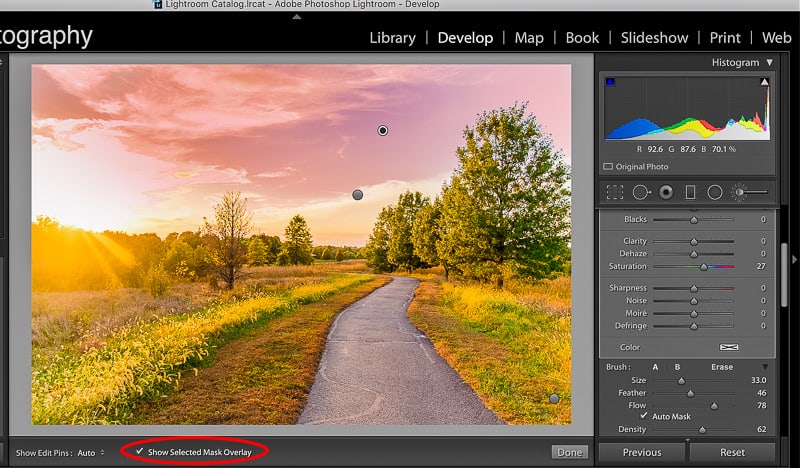Toggle the highlight clipping indicator in histogram

pyautogui.click(x=764, y=82)
